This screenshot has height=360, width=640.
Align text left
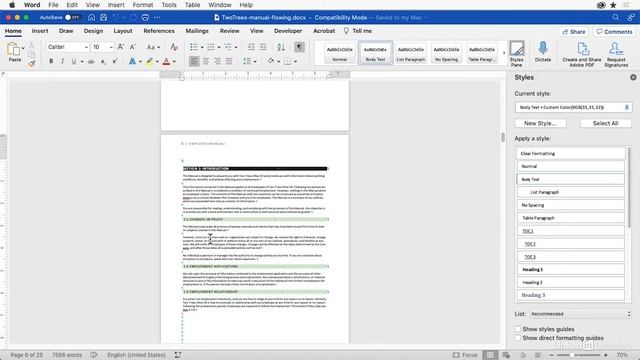tap(194, 61)
